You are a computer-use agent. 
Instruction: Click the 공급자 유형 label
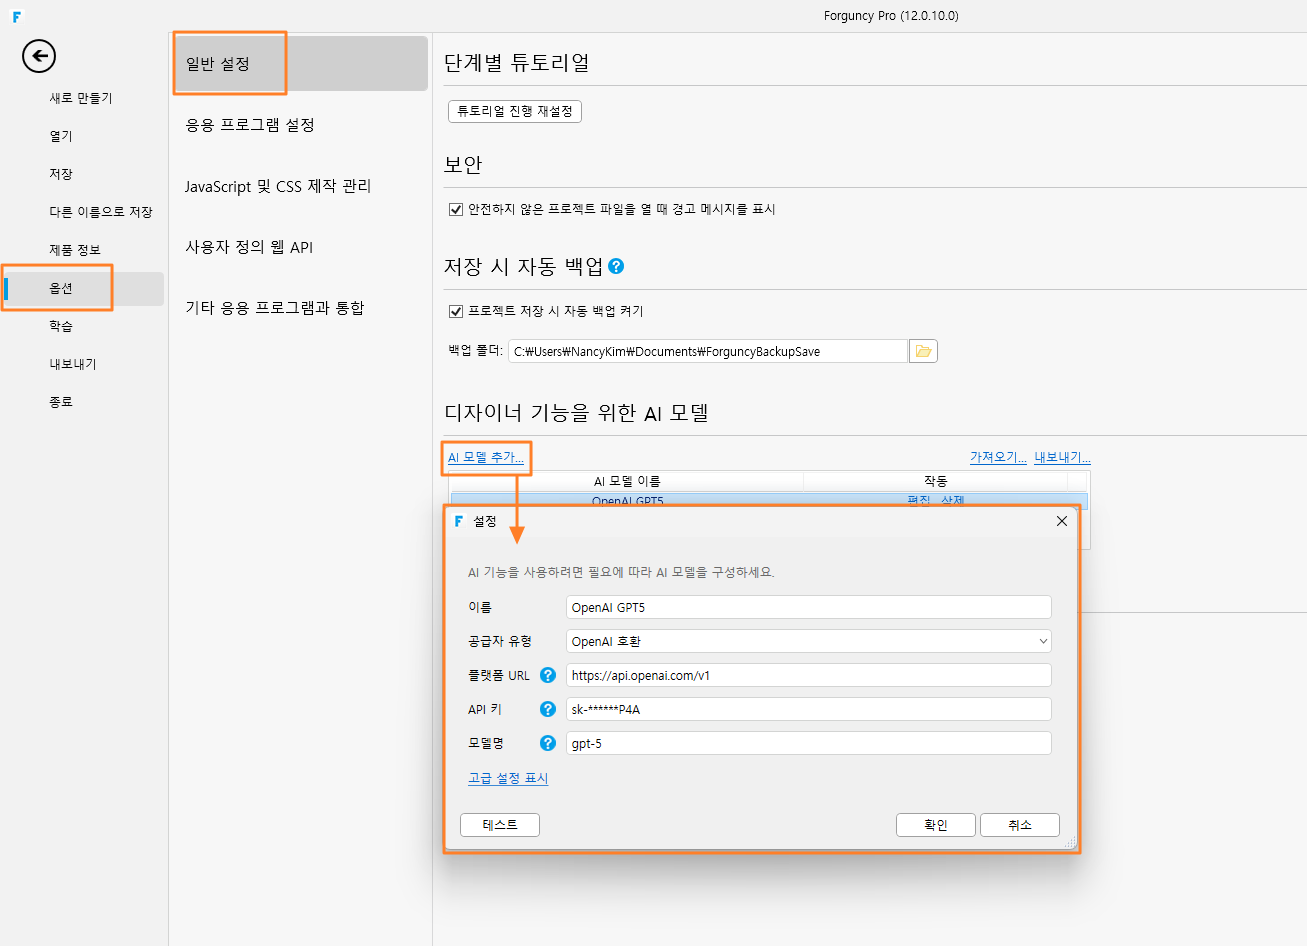pyautogui.click(x=500, y=641)
